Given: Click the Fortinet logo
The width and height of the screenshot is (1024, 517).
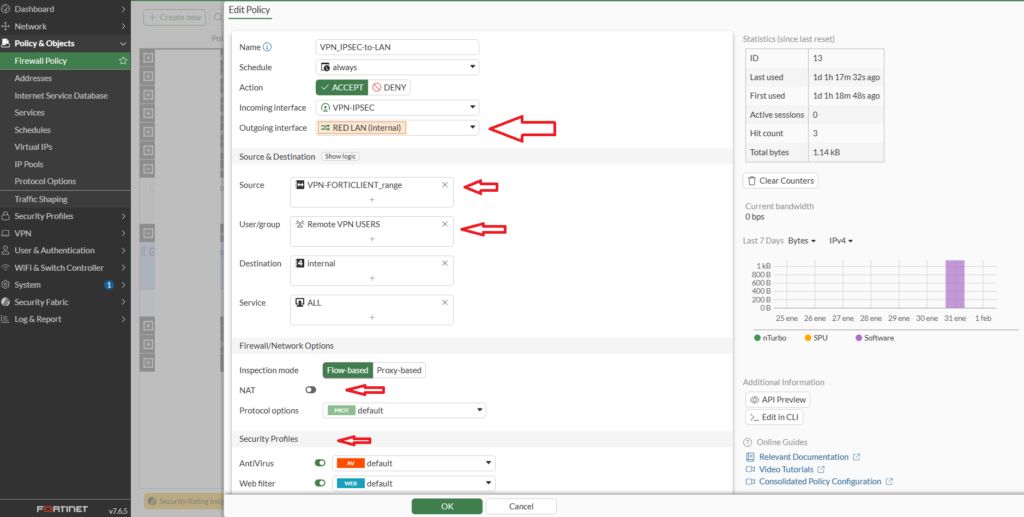Looking at the screenshot, I should (63, 509).
